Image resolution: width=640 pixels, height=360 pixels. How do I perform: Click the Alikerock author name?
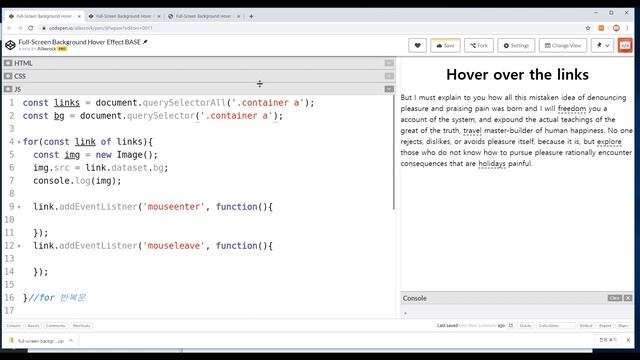pos(47,49)
